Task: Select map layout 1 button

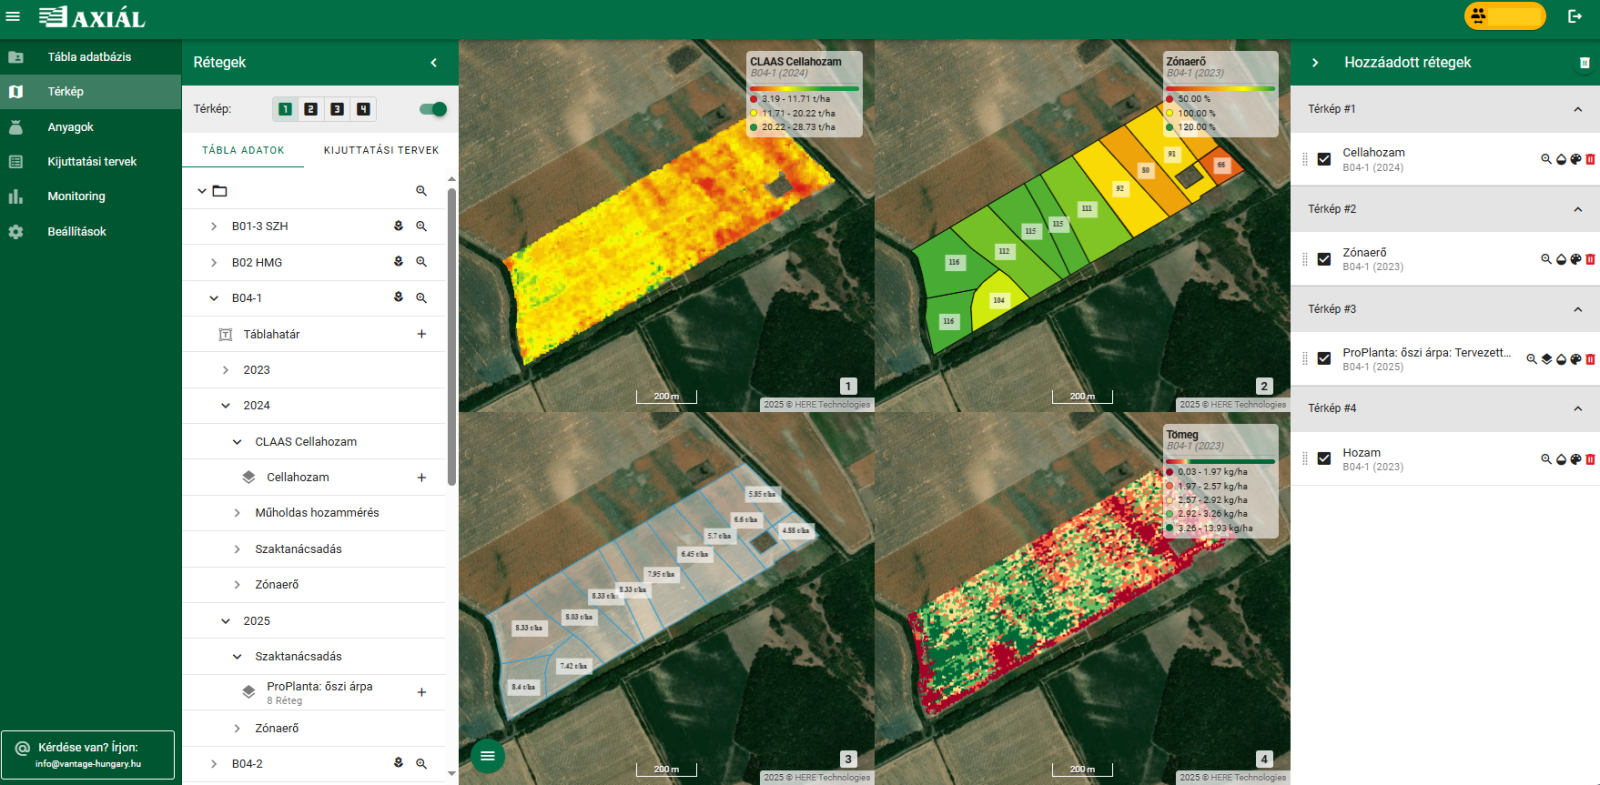Action: 285,109
